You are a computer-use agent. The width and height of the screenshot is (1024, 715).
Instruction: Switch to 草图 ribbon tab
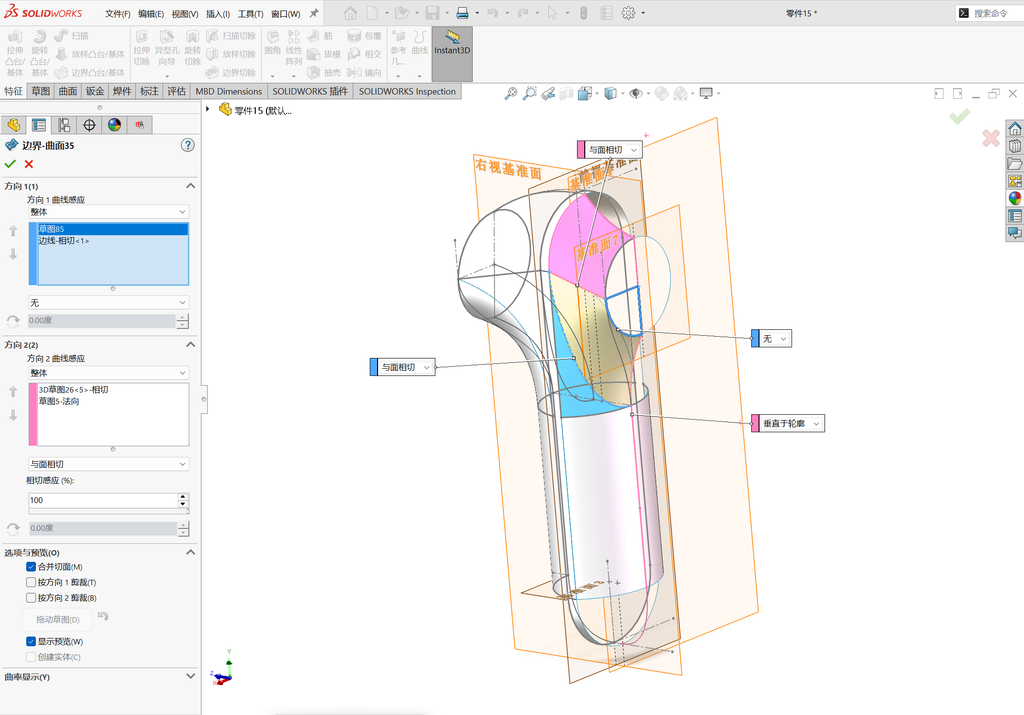(x=40, y=91)
